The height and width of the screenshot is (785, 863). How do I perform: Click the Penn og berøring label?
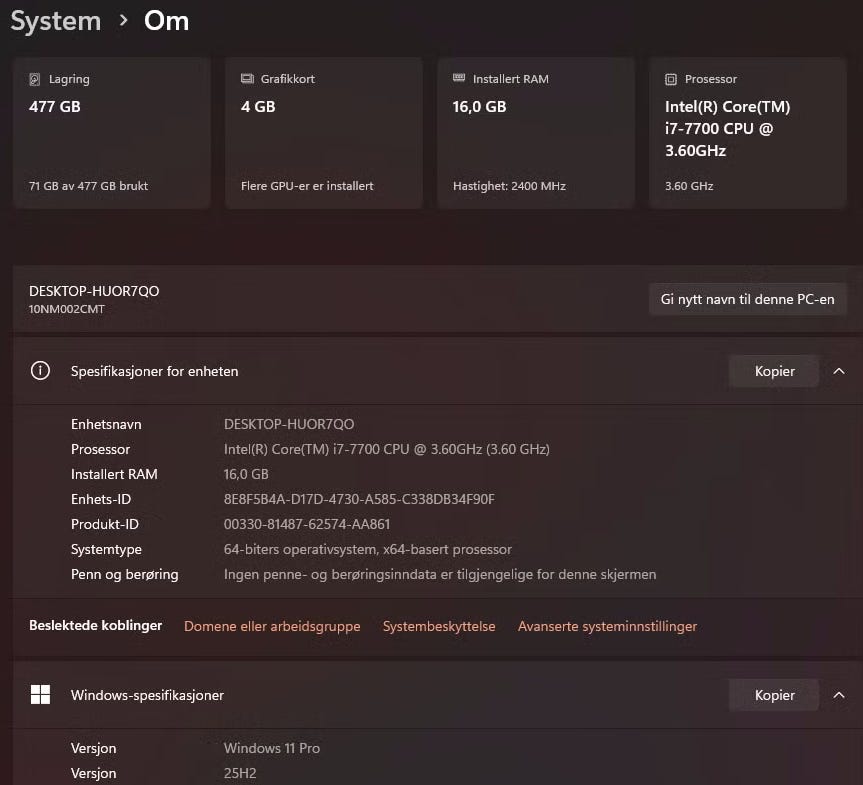pos(124,574)
